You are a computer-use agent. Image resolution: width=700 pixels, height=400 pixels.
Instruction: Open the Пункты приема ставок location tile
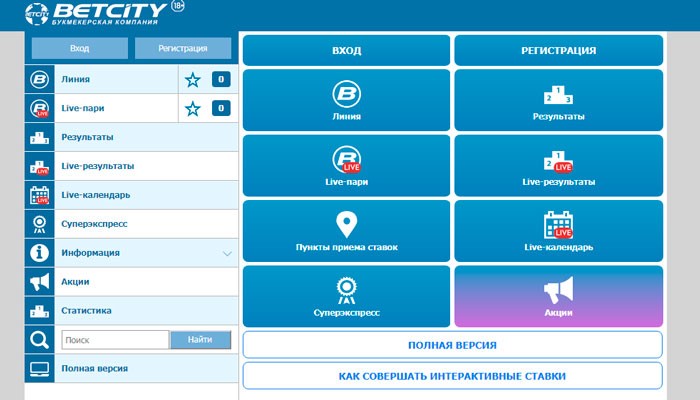346,231
